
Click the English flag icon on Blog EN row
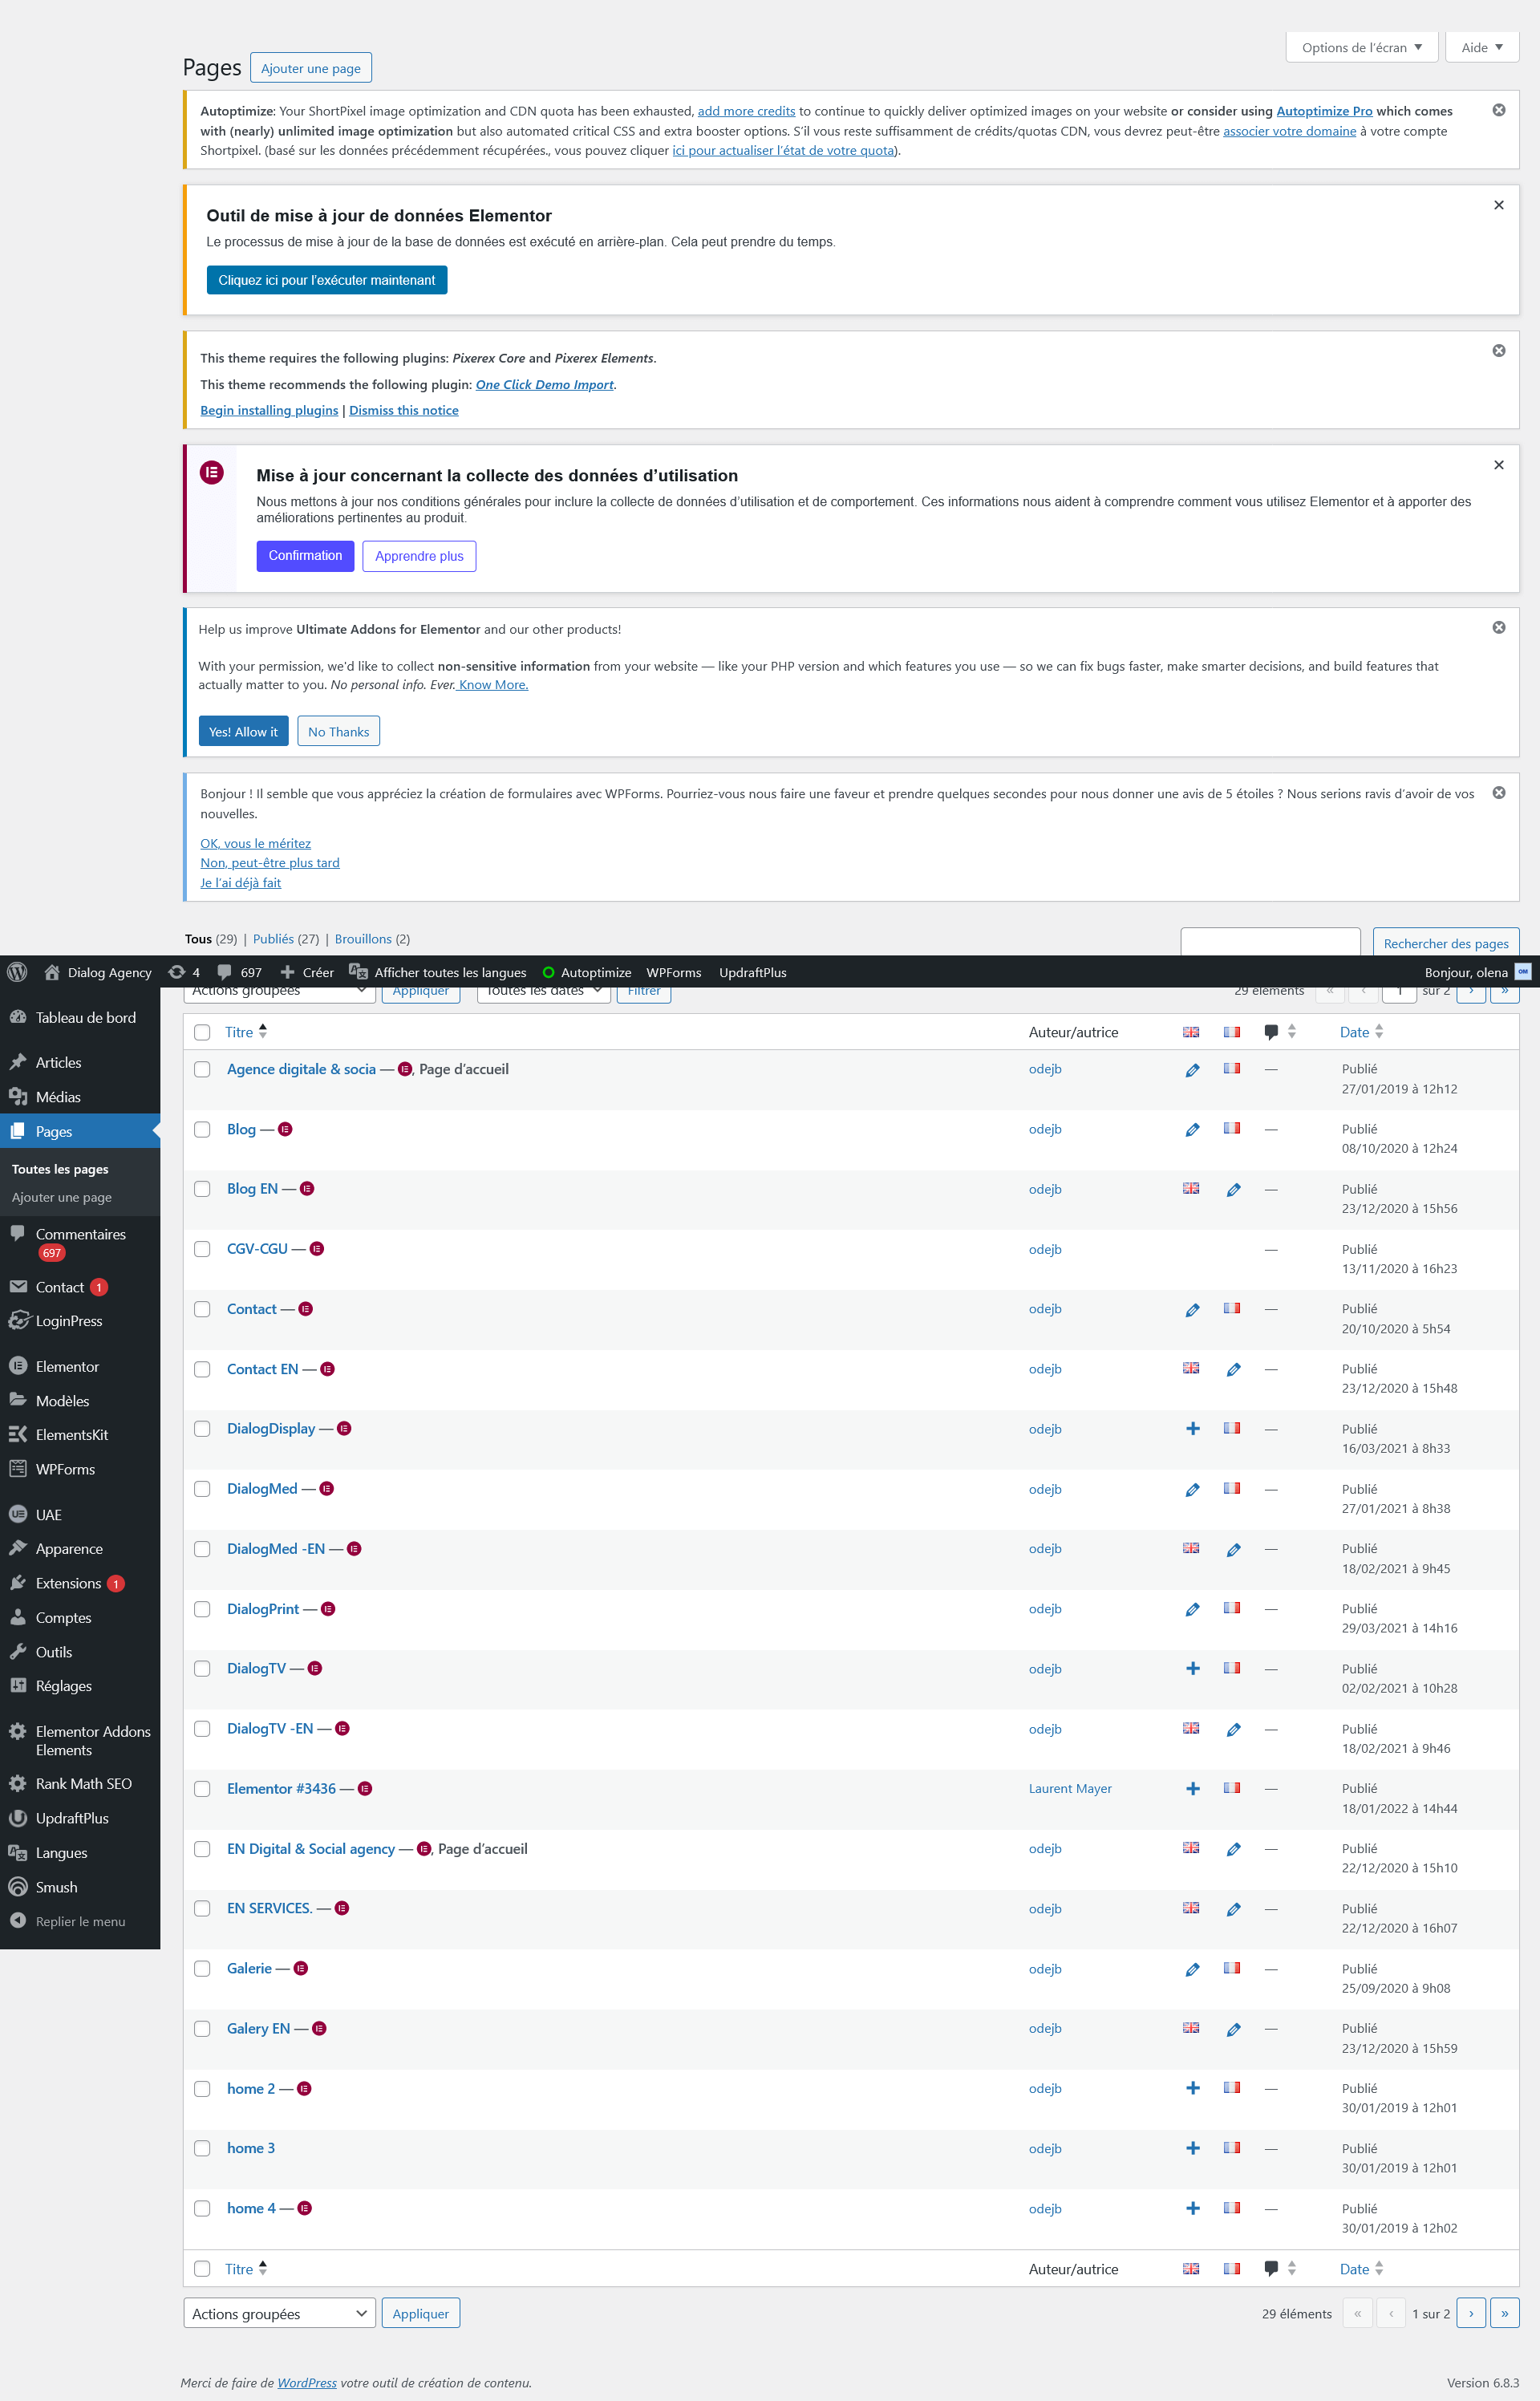[1190, 1188]
